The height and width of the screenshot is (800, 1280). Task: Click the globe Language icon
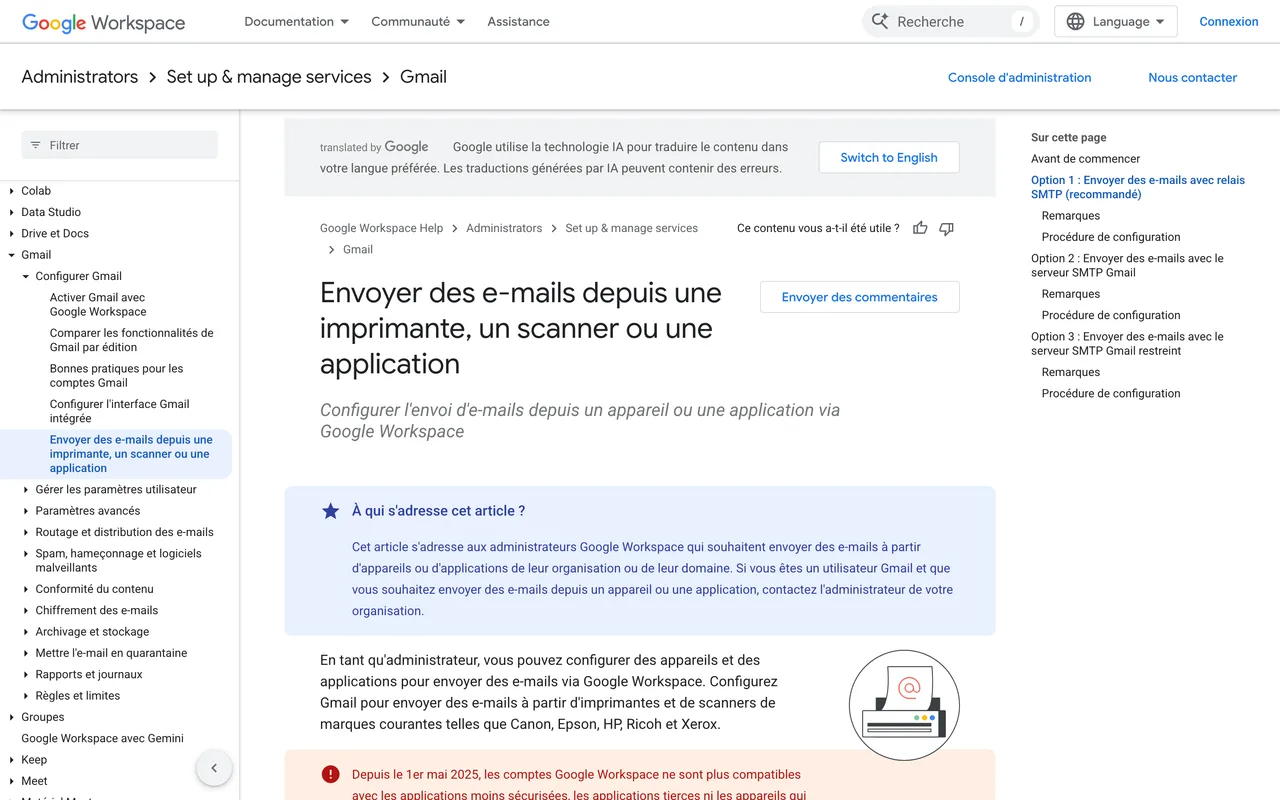(x=1075, y=21)
